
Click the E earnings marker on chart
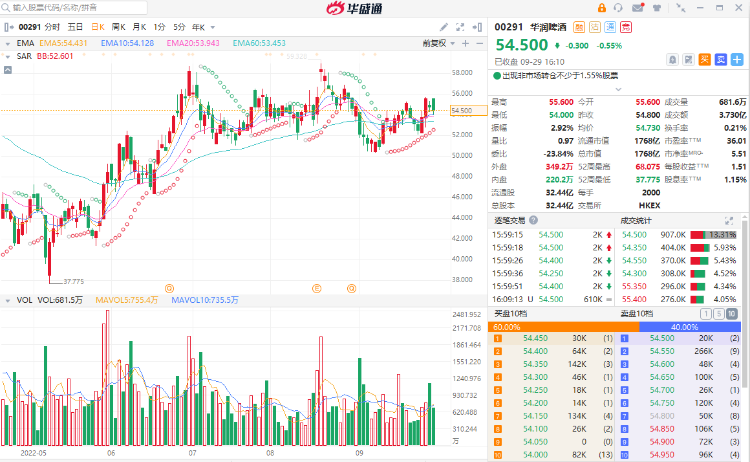pos(316,288)
